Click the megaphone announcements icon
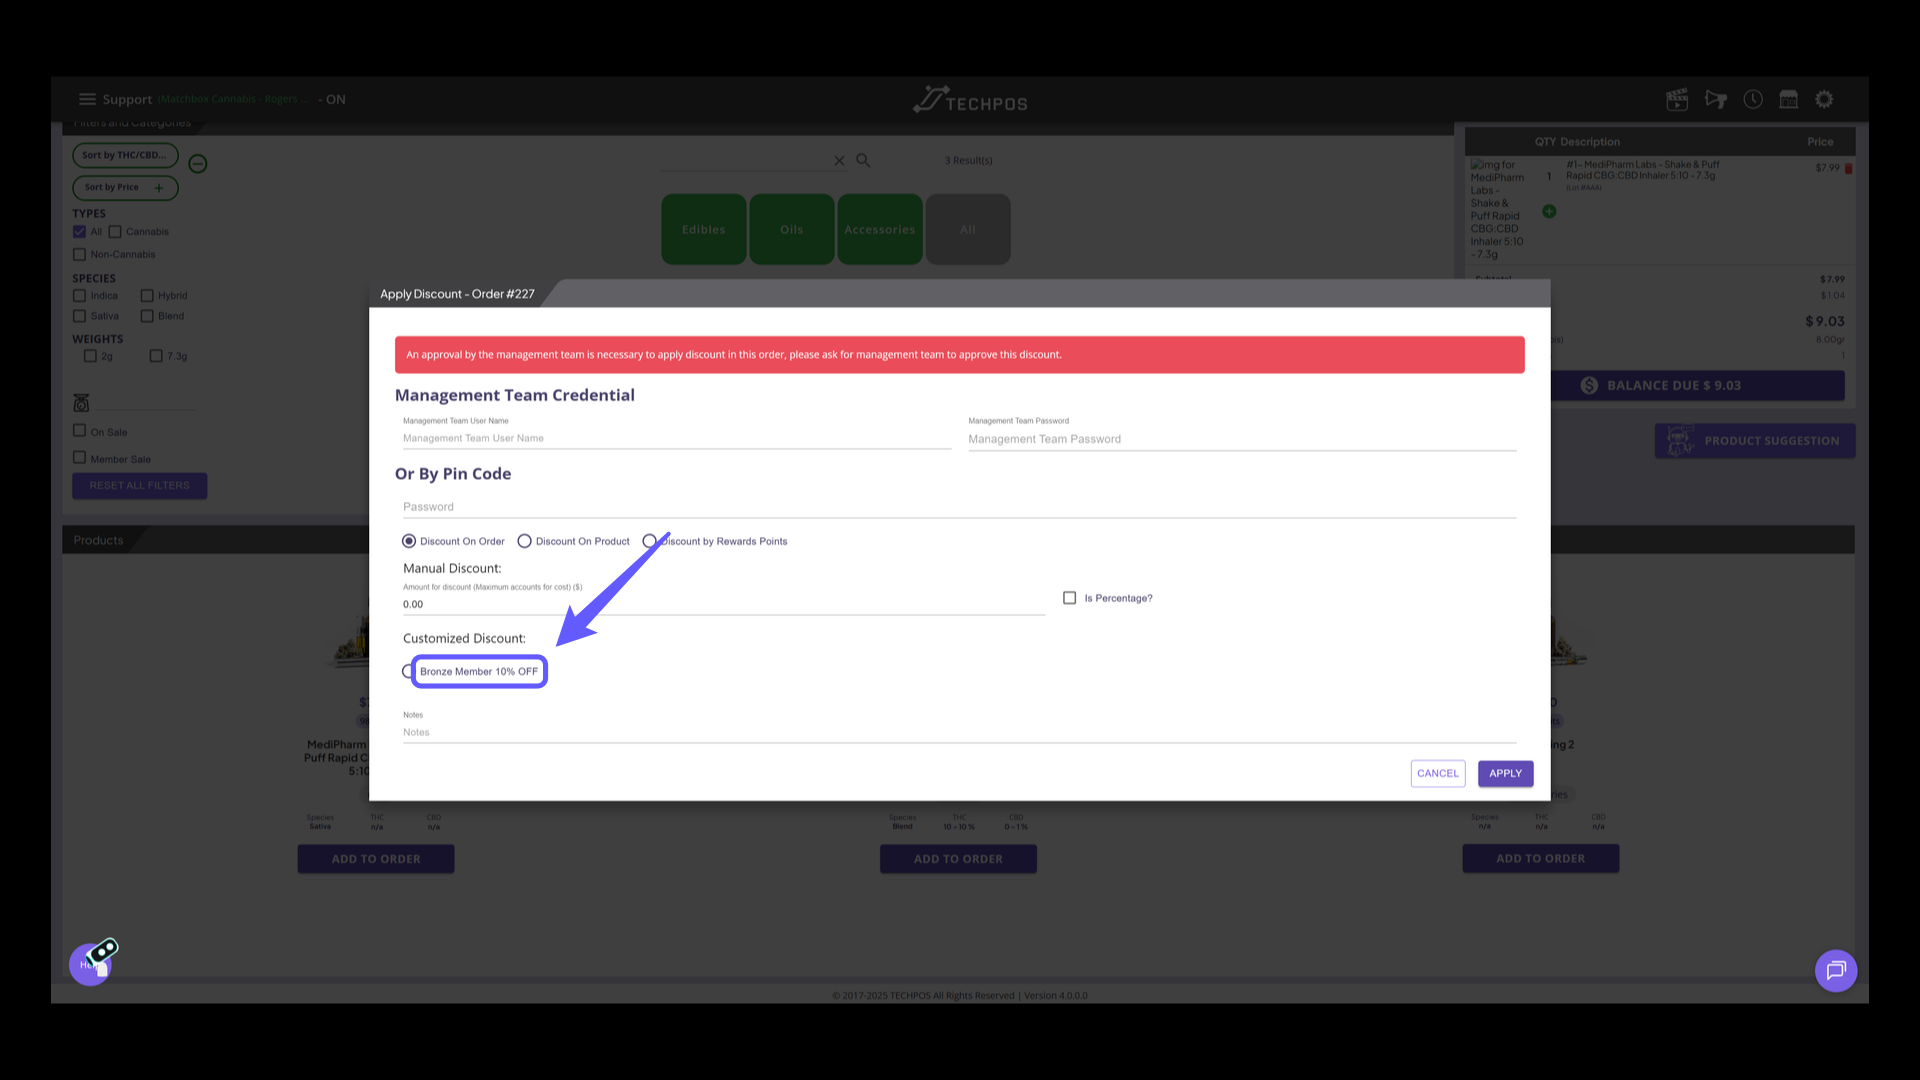The image size is (1920, 1080). [1716, 99]
